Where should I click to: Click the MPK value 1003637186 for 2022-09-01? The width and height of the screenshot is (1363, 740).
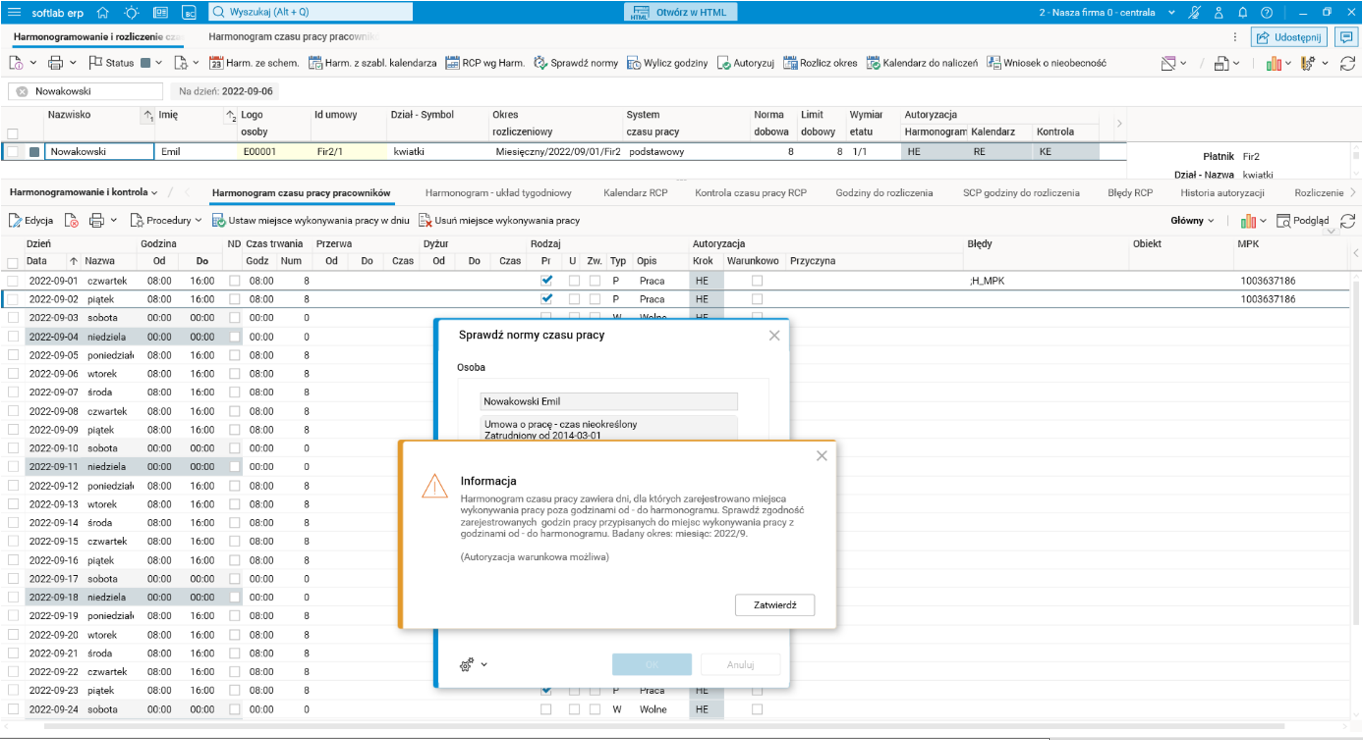1268,281
